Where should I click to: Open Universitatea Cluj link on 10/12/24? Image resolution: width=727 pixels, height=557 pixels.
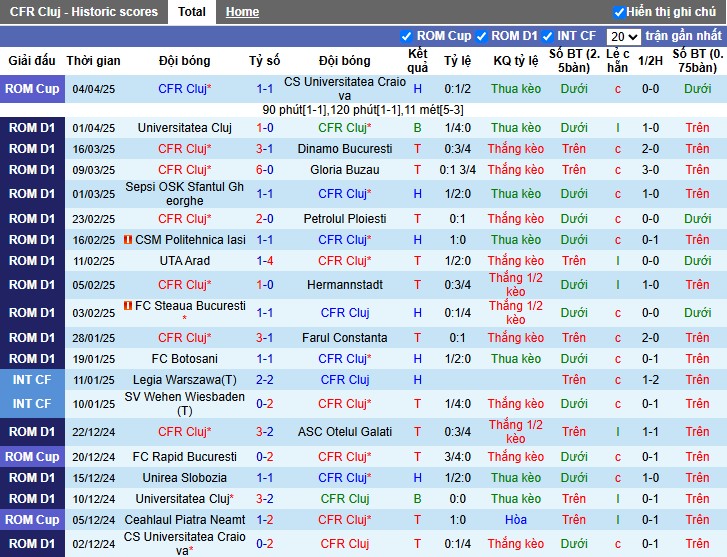click(x=185, y=499)
